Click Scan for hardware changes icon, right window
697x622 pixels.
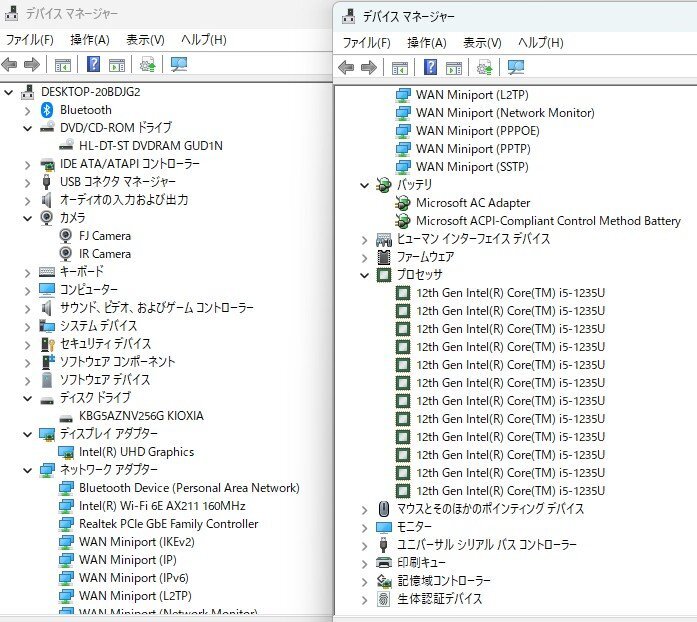coord(516,68)
